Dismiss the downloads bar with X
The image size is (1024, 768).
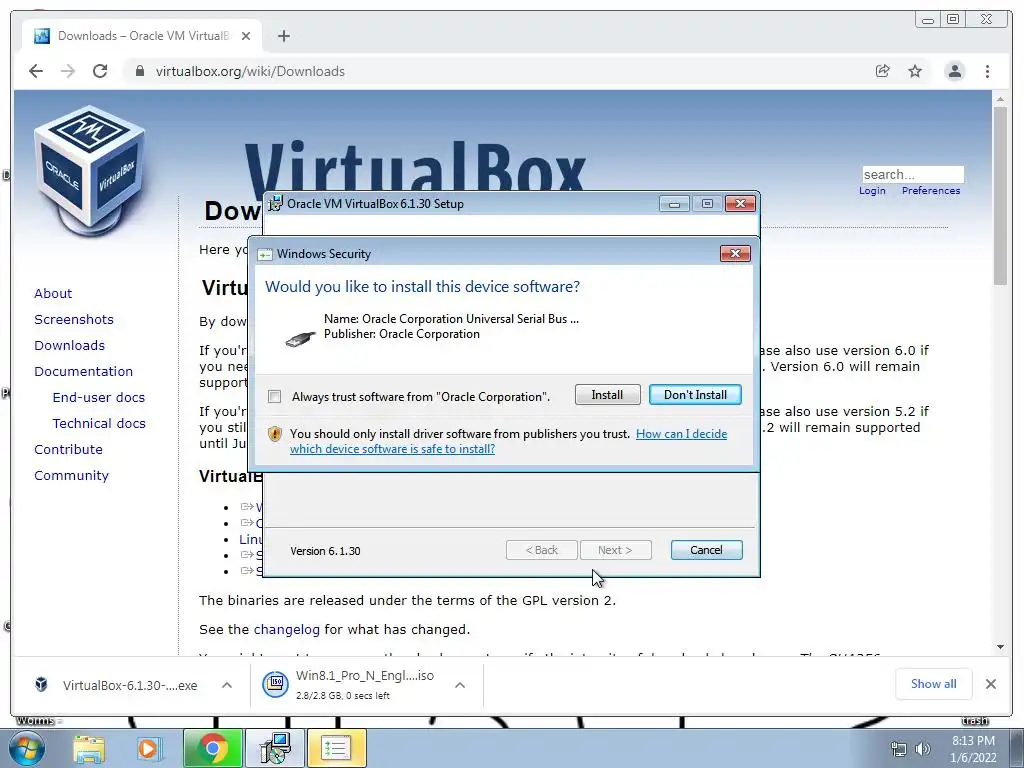tap(991, 684)
